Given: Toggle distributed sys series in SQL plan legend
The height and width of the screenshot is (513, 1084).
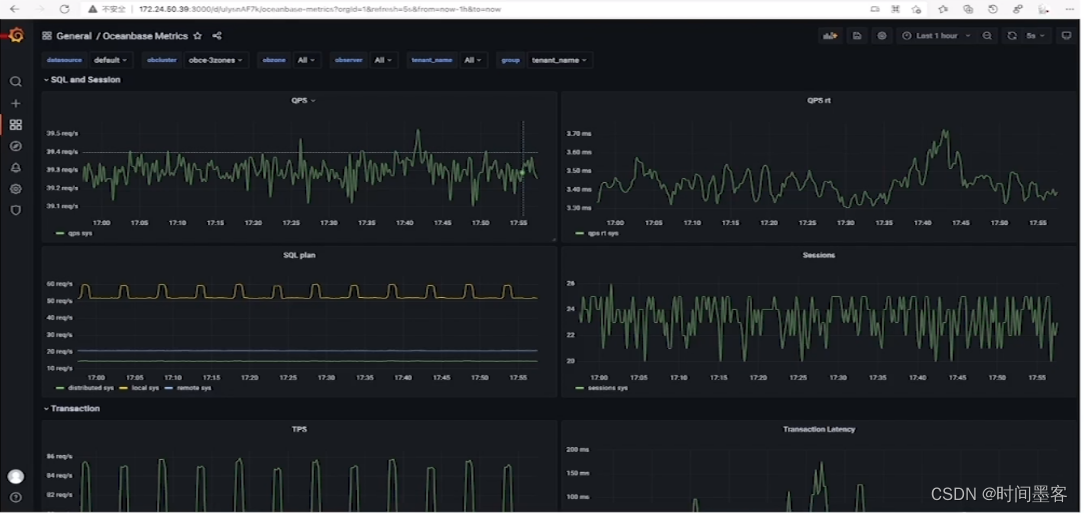Looking at the screenshot, I should coord(91,388).
